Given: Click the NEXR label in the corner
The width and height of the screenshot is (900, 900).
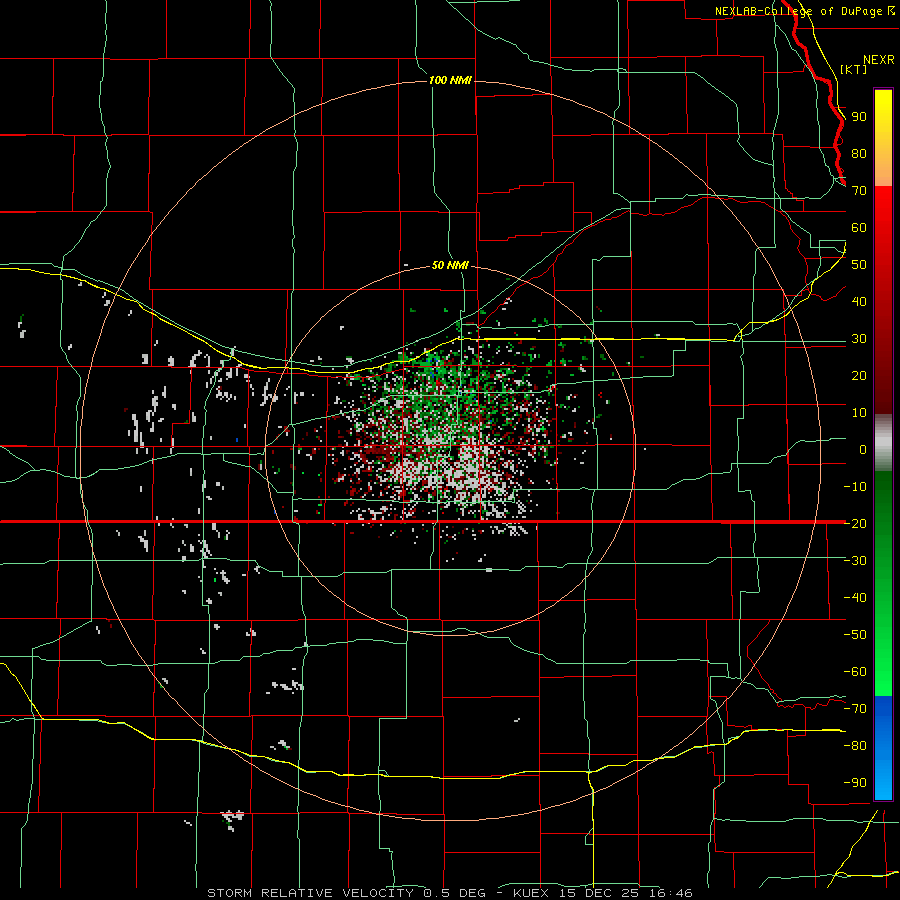Looking at the screenshot, I should [878, 60].
